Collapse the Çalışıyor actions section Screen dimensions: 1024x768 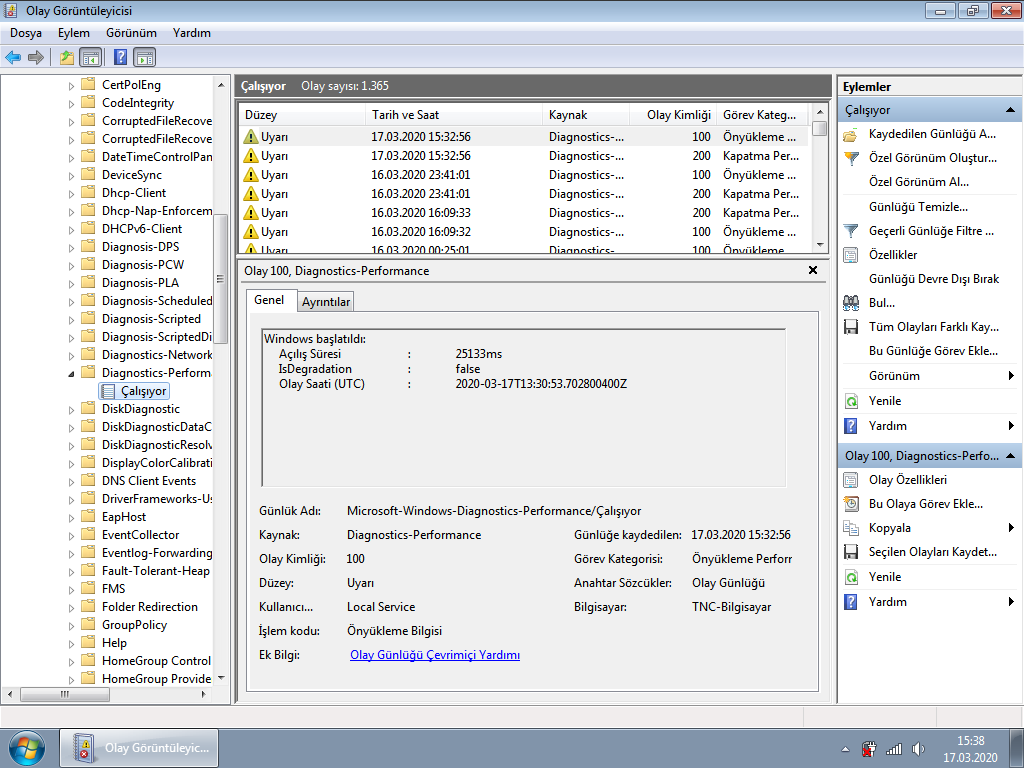pos(1010,110)
